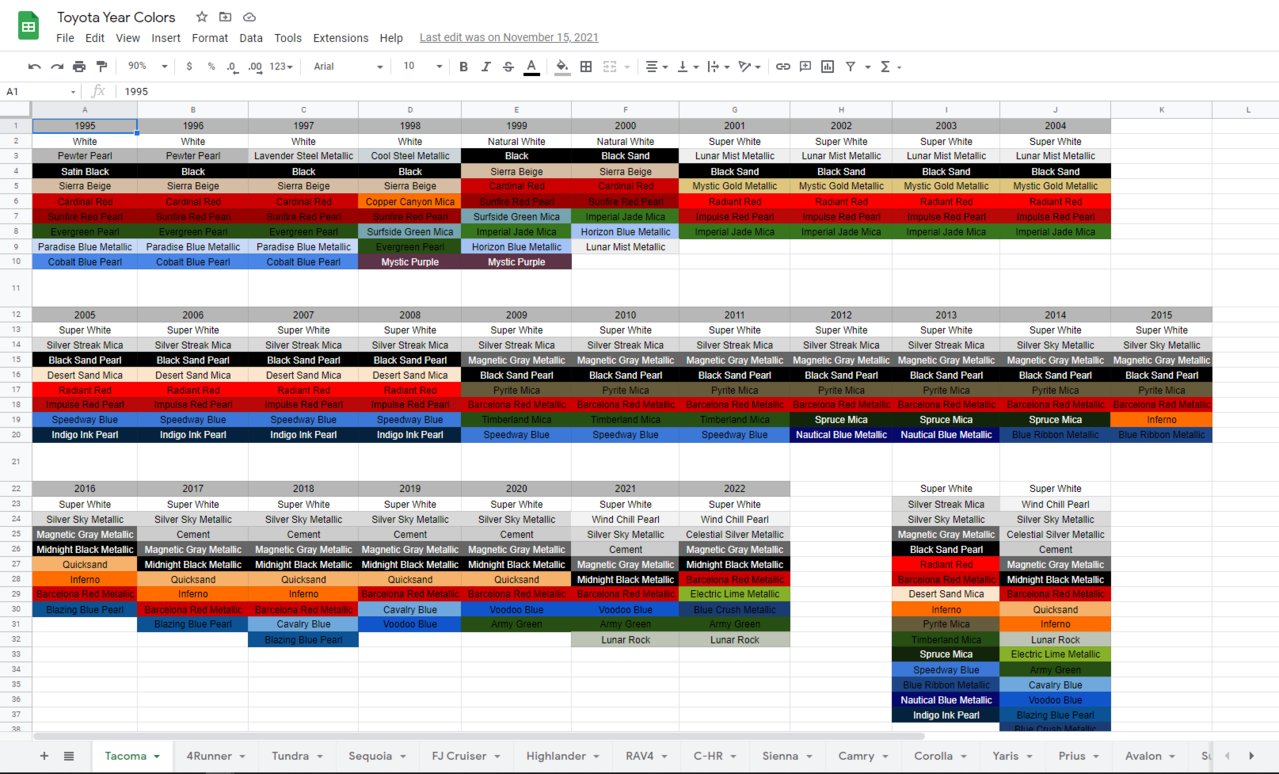Format as currency with dollar icon

click(189, 66)
